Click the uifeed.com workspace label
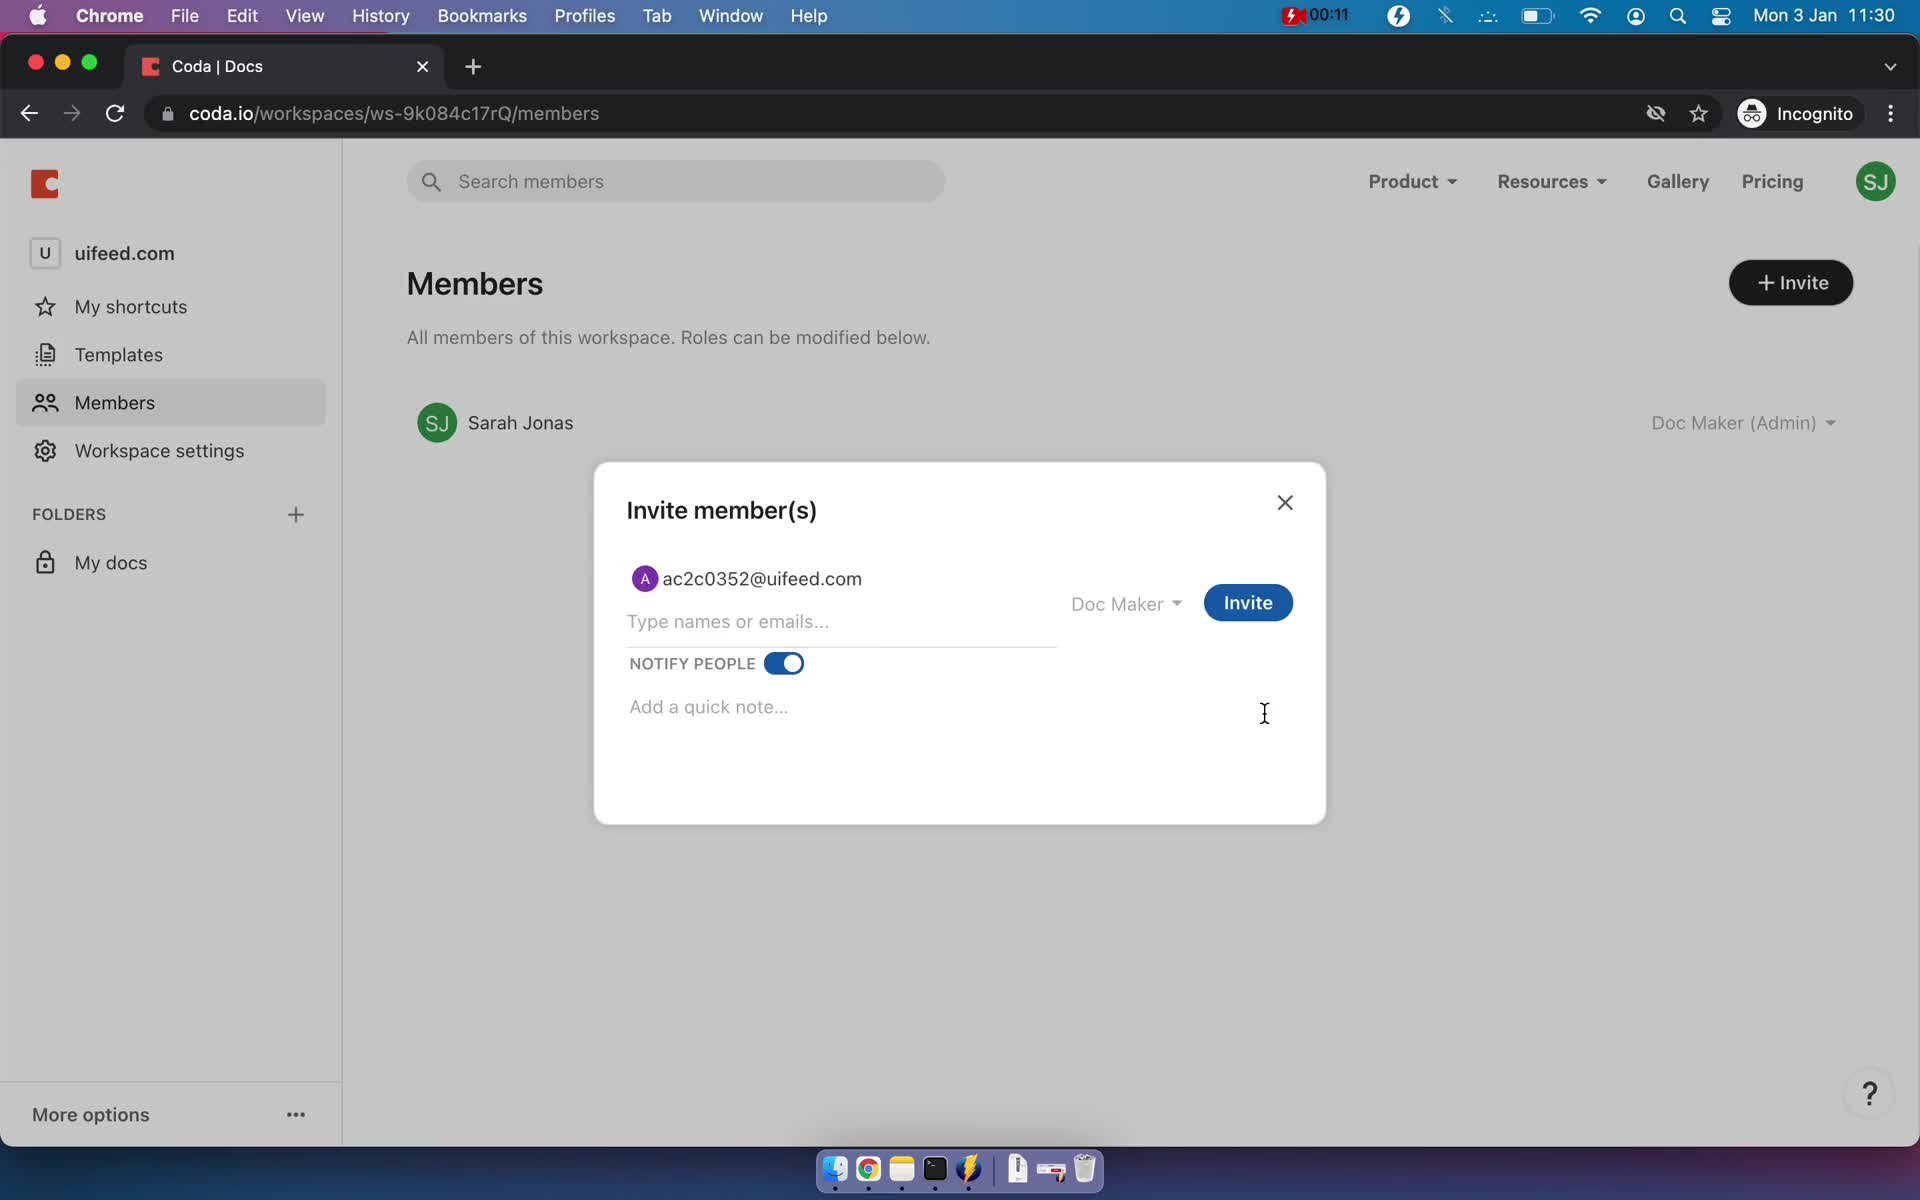The width and height of the screenshot is (1920, 1200). tap(124, 253)
